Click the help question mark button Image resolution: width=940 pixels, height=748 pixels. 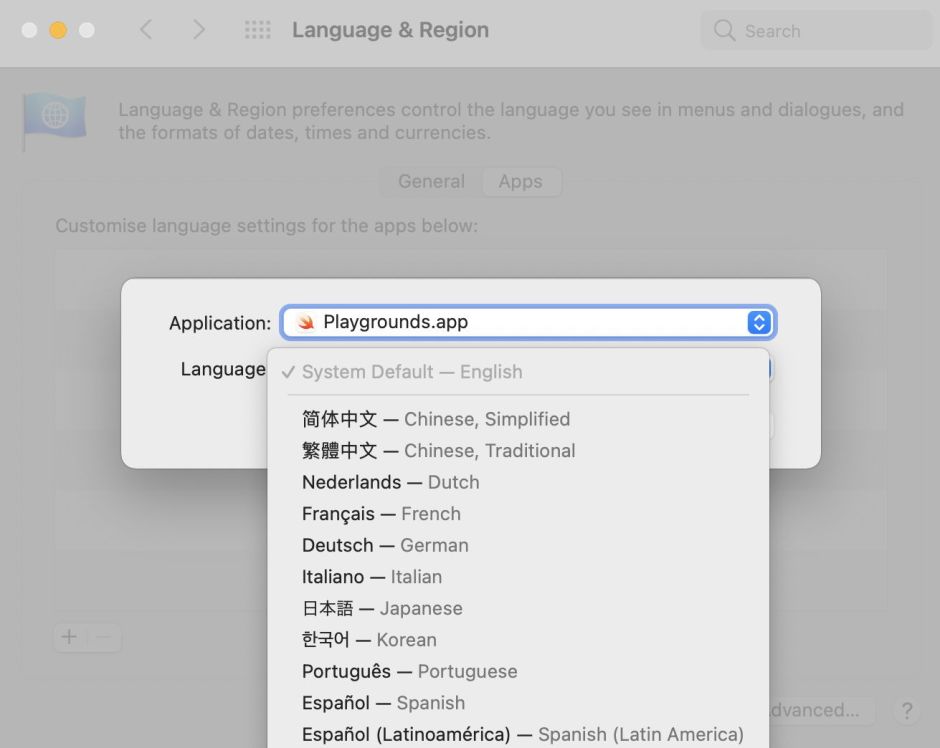(906, 711)
